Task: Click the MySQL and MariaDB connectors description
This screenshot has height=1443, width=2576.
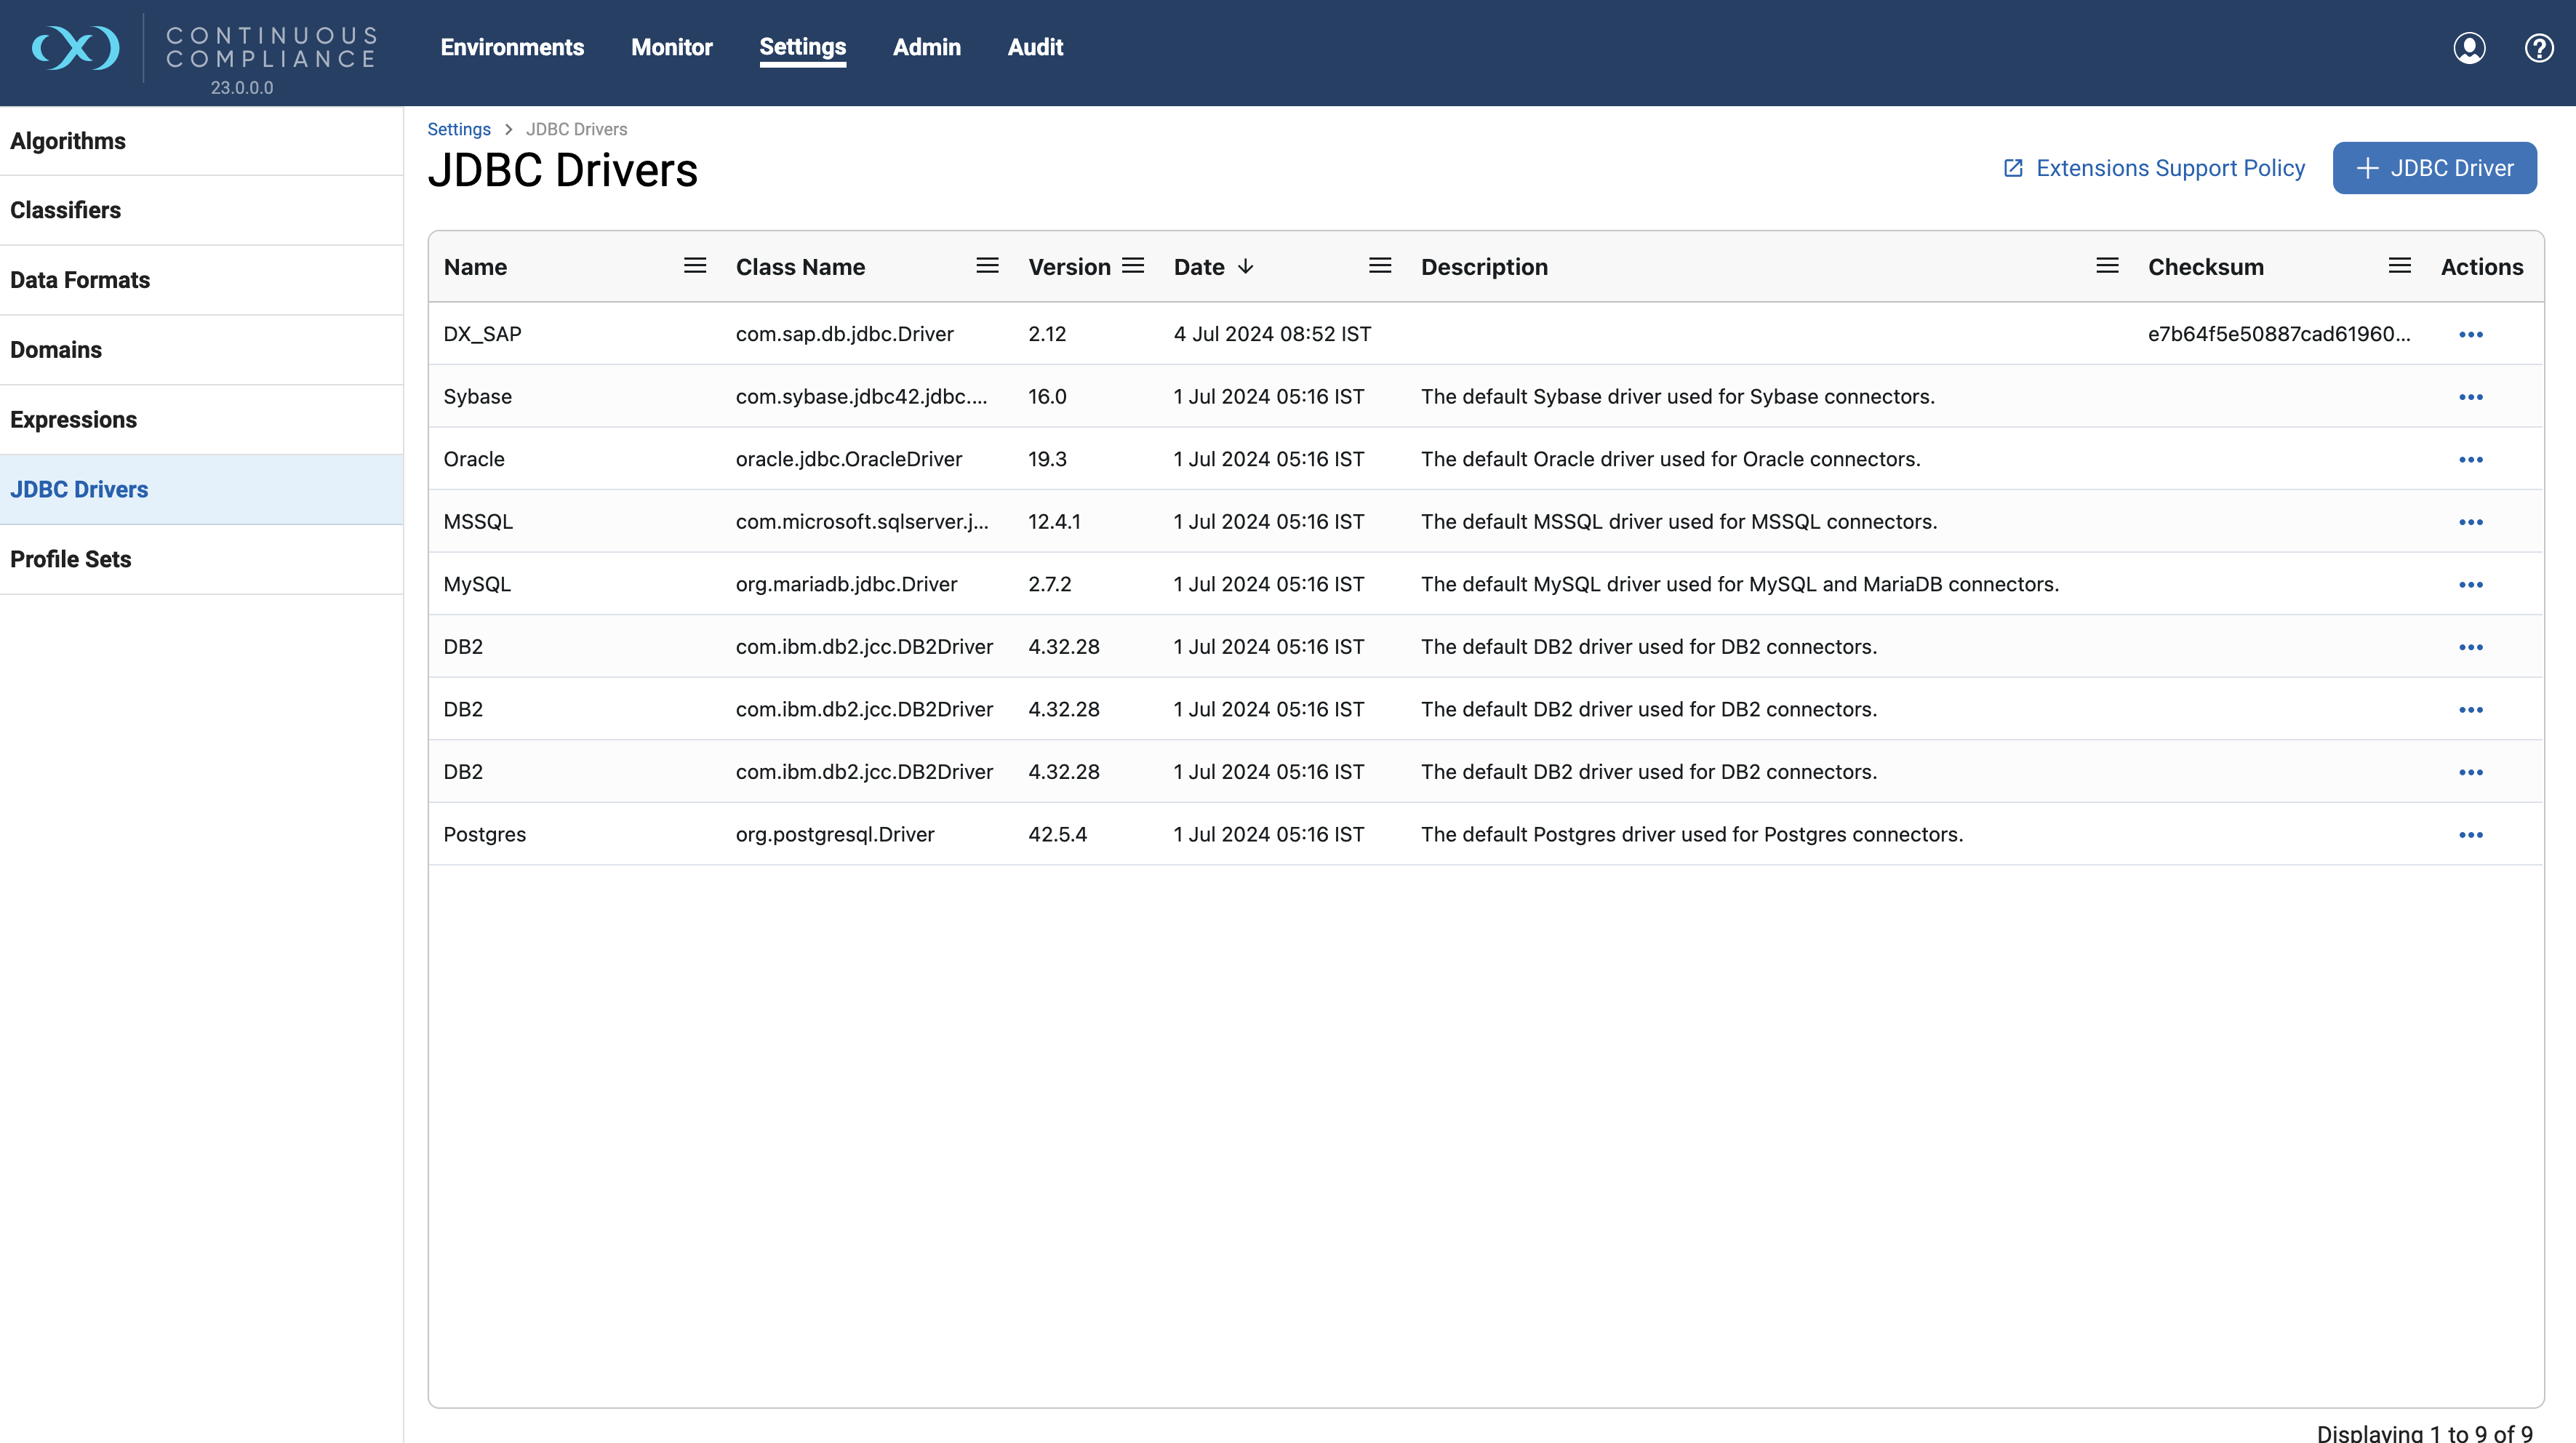Action: point(1739,584)
